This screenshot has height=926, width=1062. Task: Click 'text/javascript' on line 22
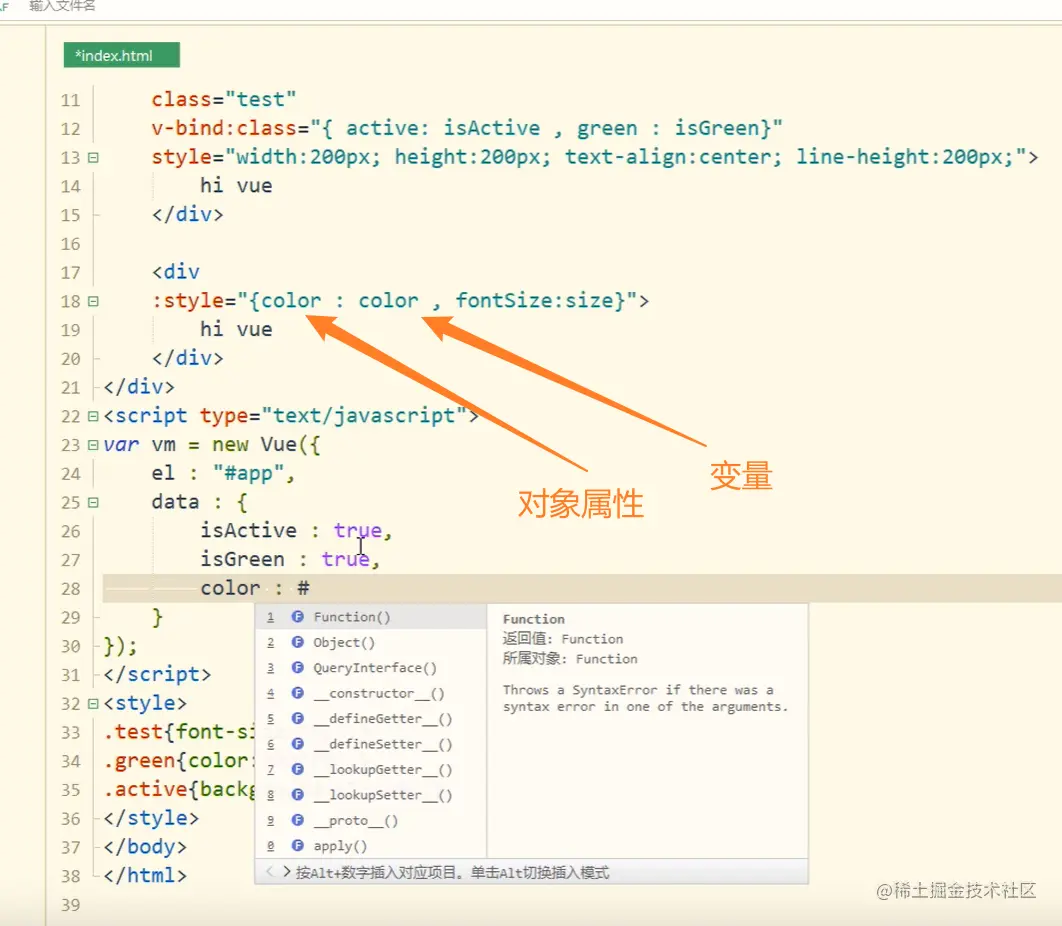[364, 415]
